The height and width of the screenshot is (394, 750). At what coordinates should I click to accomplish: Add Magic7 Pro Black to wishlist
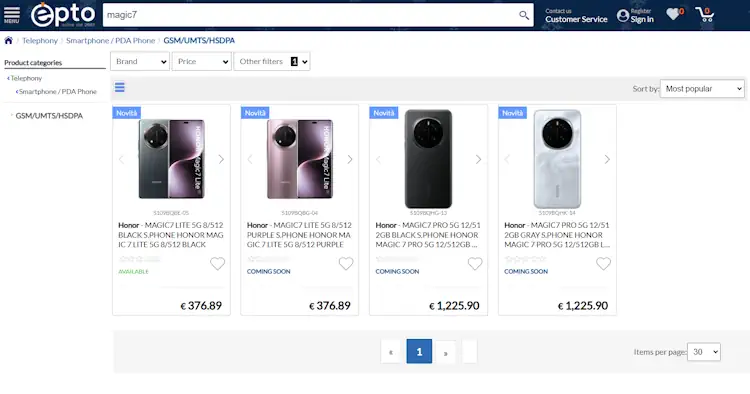(x=475, y=263)
